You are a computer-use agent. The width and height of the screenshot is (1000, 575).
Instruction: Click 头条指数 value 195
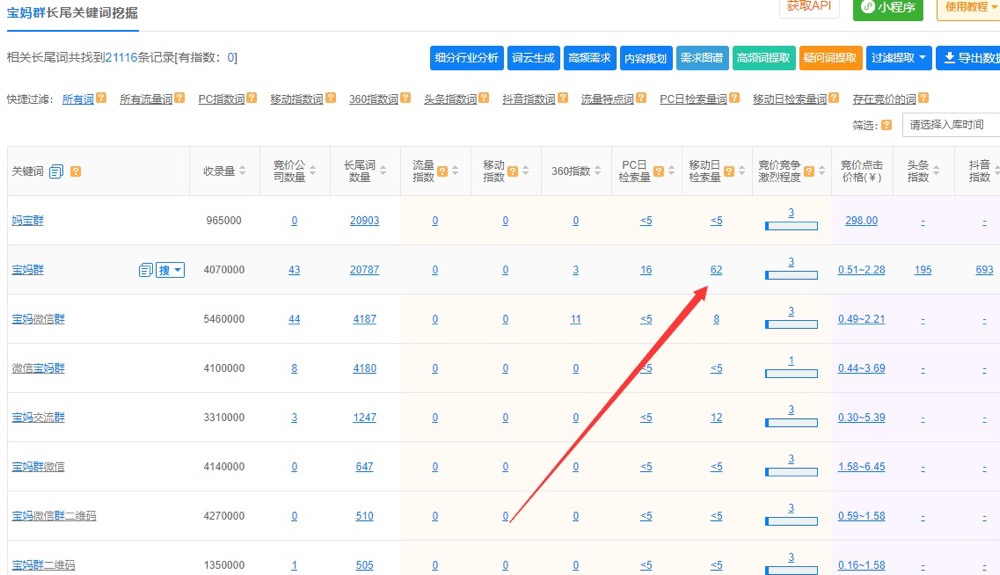(x=923, y=270)
